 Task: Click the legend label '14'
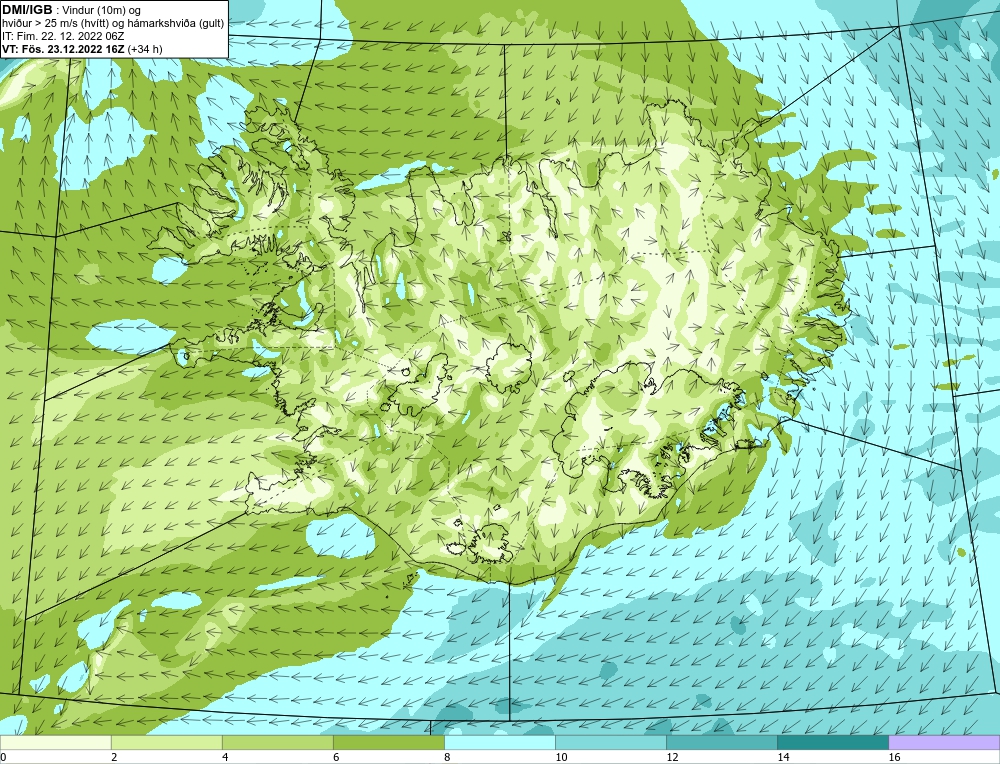pyautogui.click(x=783, y=757)
